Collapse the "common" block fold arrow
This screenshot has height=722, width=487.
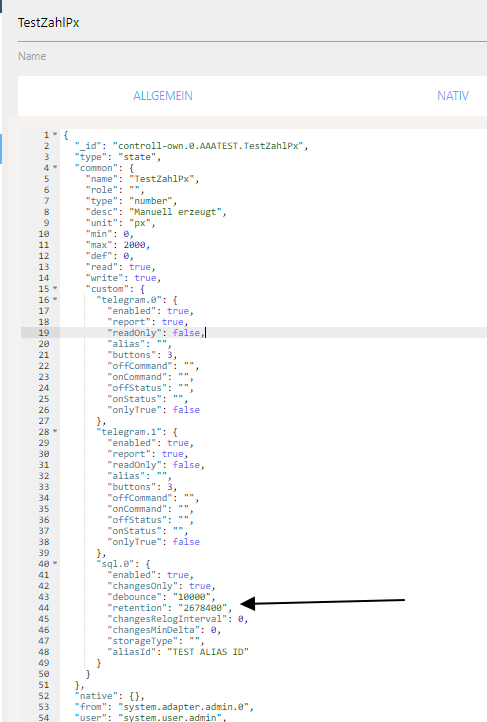tap(55, 168)
